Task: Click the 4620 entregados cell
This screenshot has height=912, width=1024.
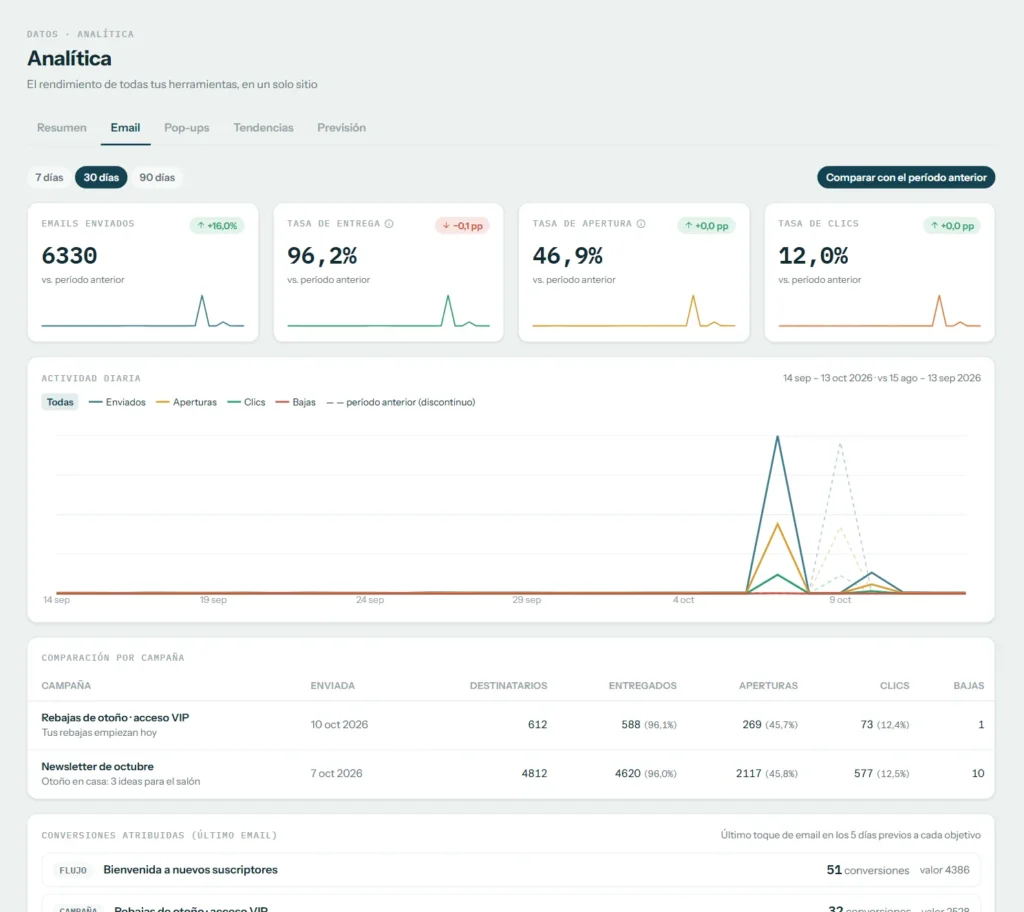Action: pyautogui.click(x=645, y=774)
